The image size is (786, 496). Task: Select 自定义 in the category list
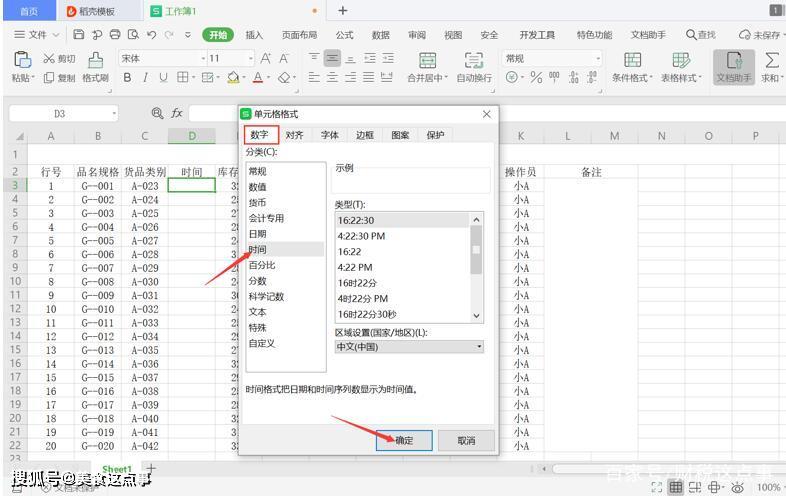click(x=285, y=344)
